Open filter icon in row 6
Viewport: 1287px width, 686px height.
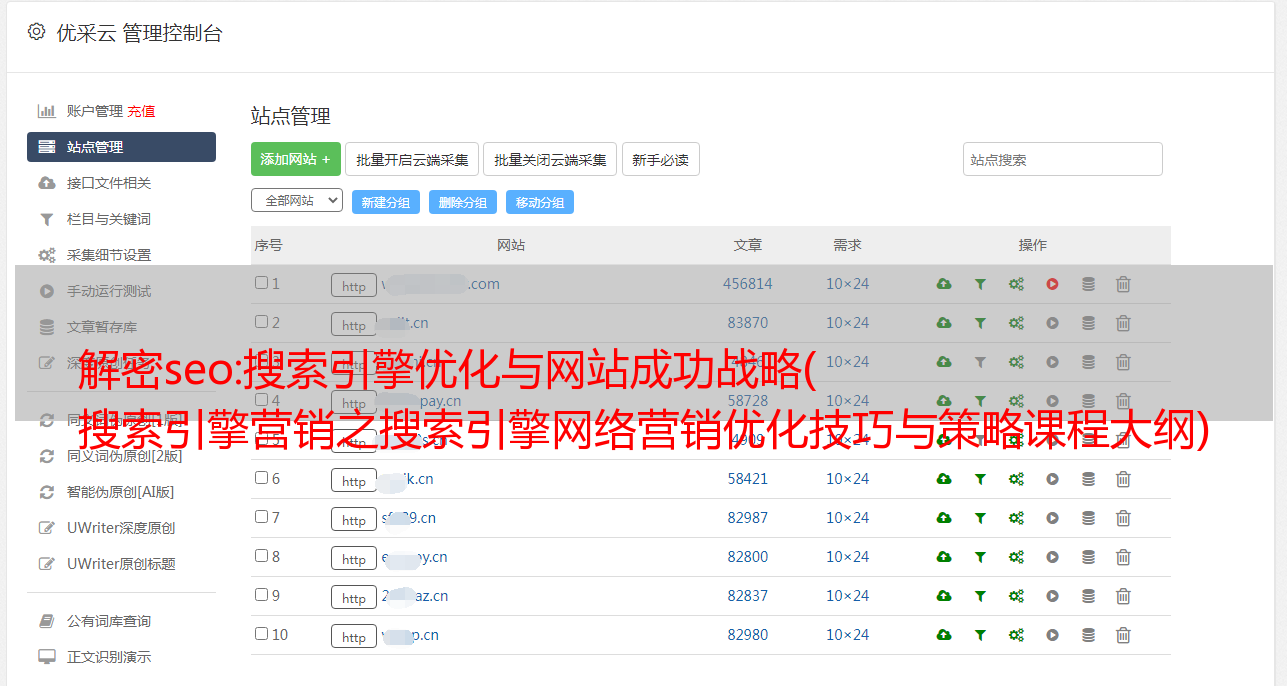980,479
